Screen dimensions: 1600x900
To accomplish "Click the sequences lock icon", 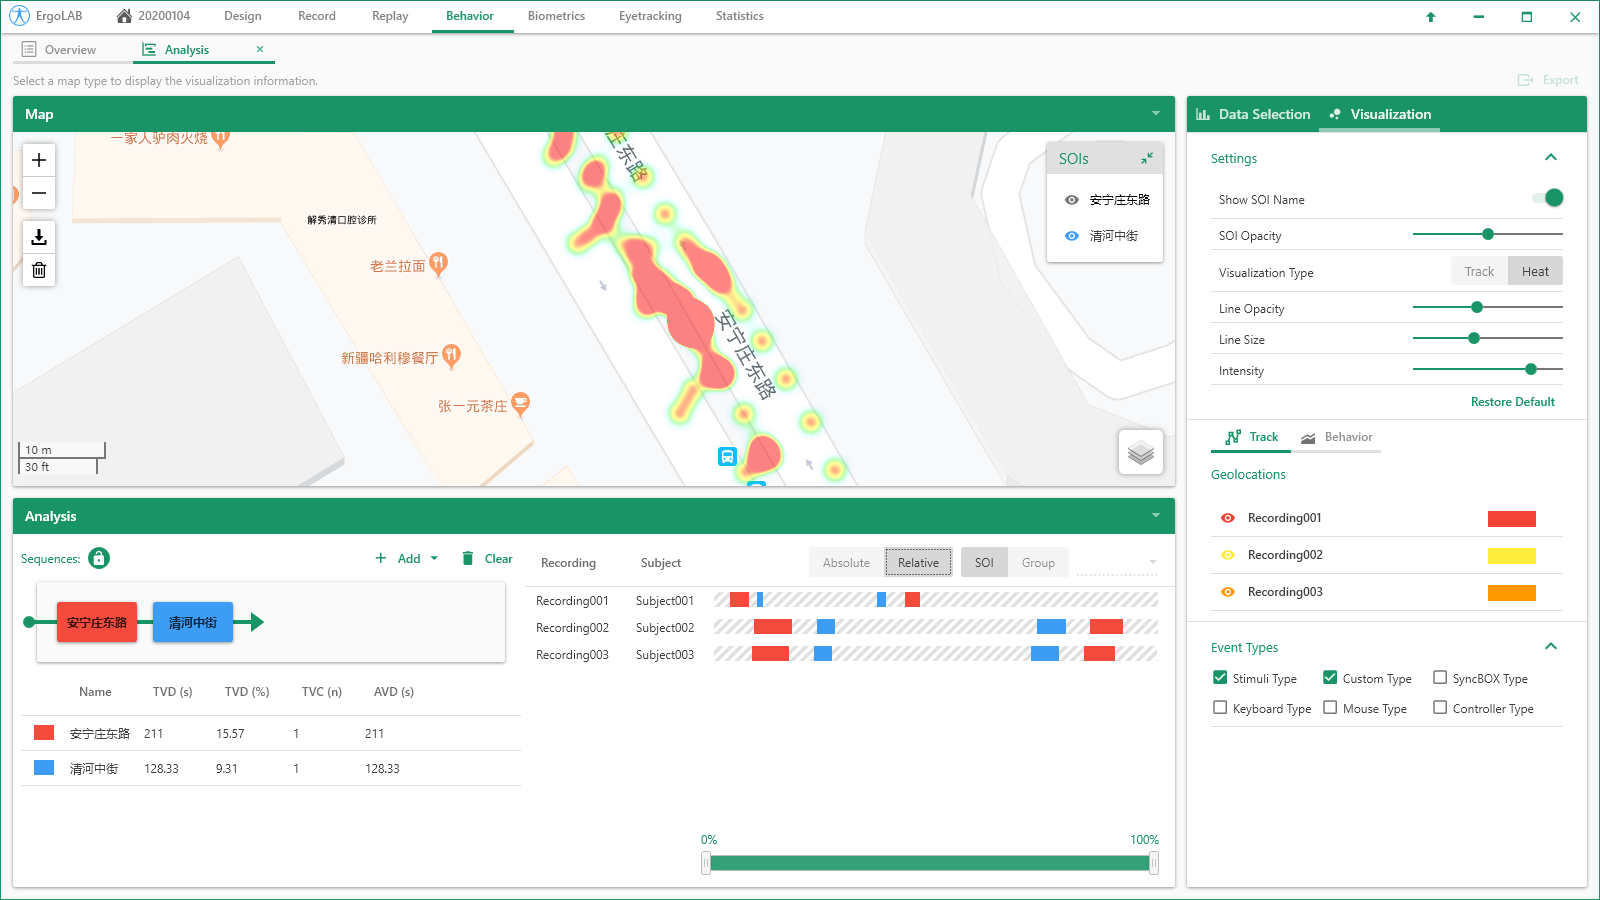I will [99, 558].
